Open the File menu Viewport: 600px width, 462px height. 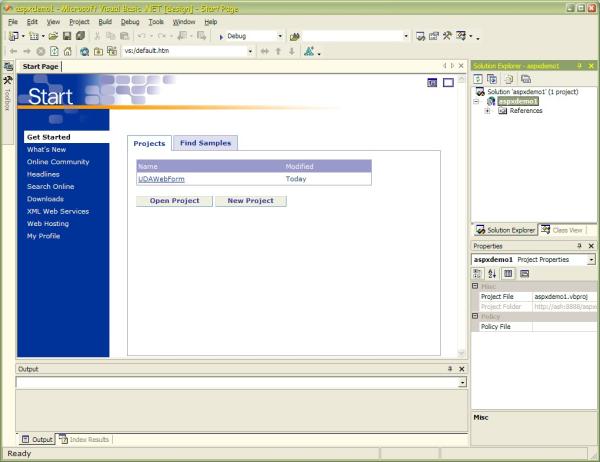(13, 22)
